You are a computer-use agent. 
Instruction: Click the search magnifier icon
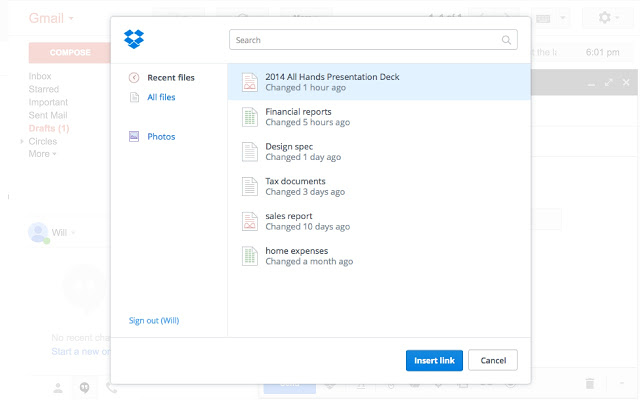click(507, 41)
